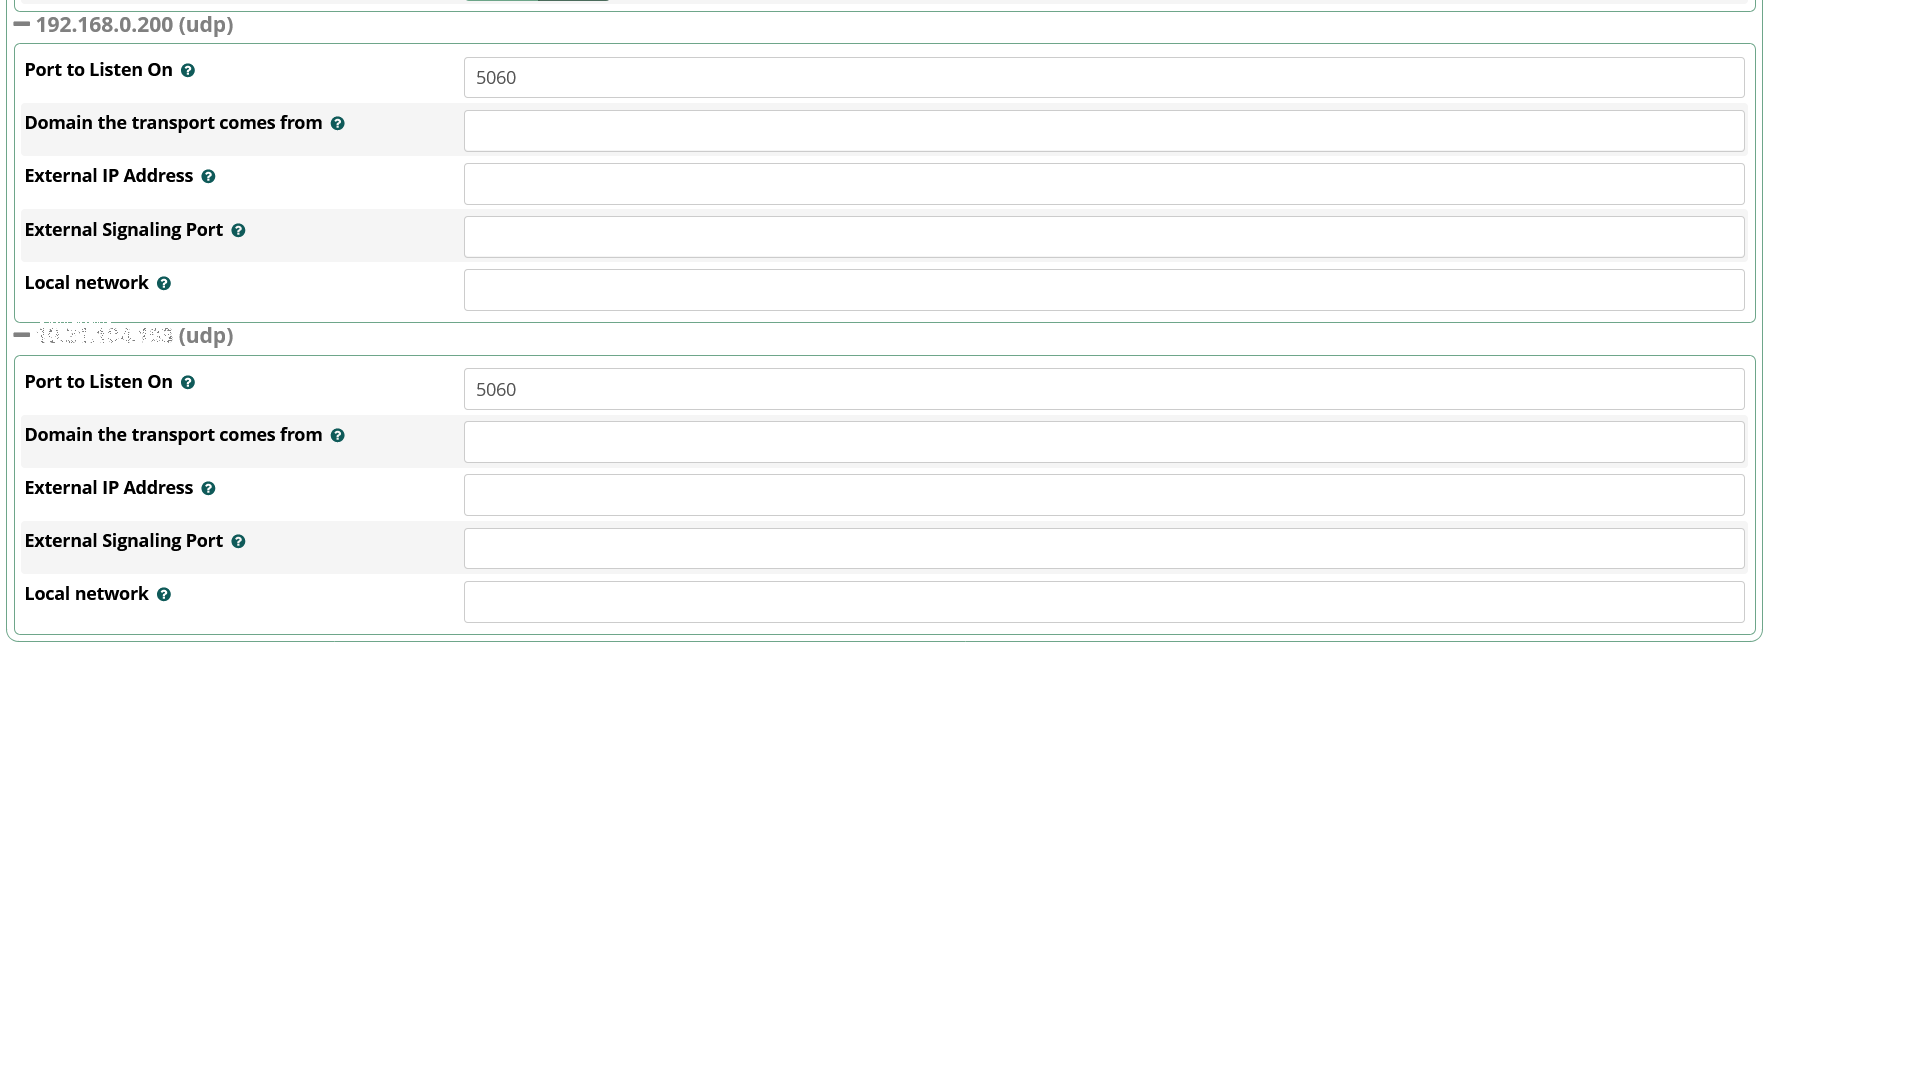Click Port to Listen On field in second udp section
This screenshot has width=1920, height=1080.
1104,389
